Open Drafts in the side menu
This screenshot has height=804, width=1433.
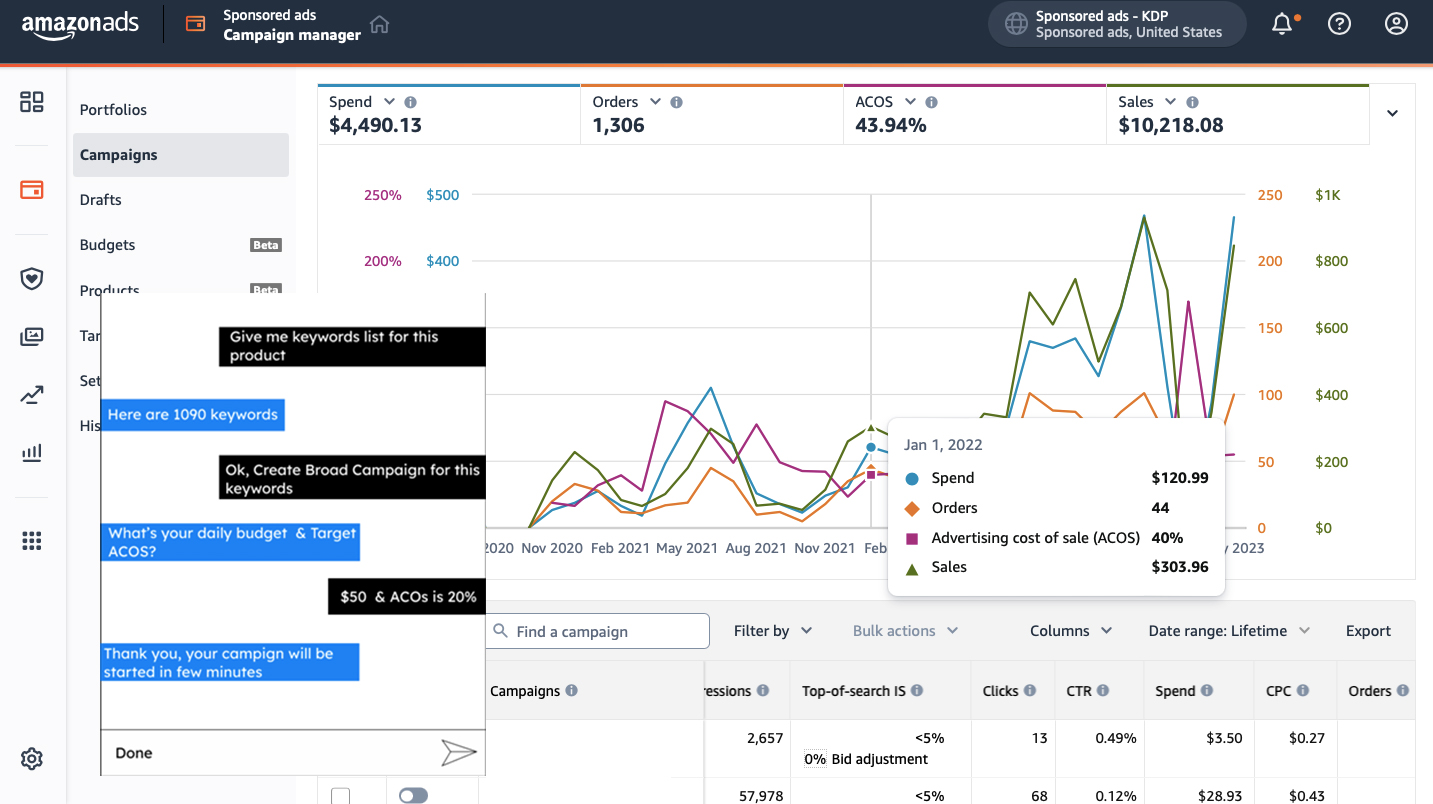pyautogui.click(x=101, y=200)
